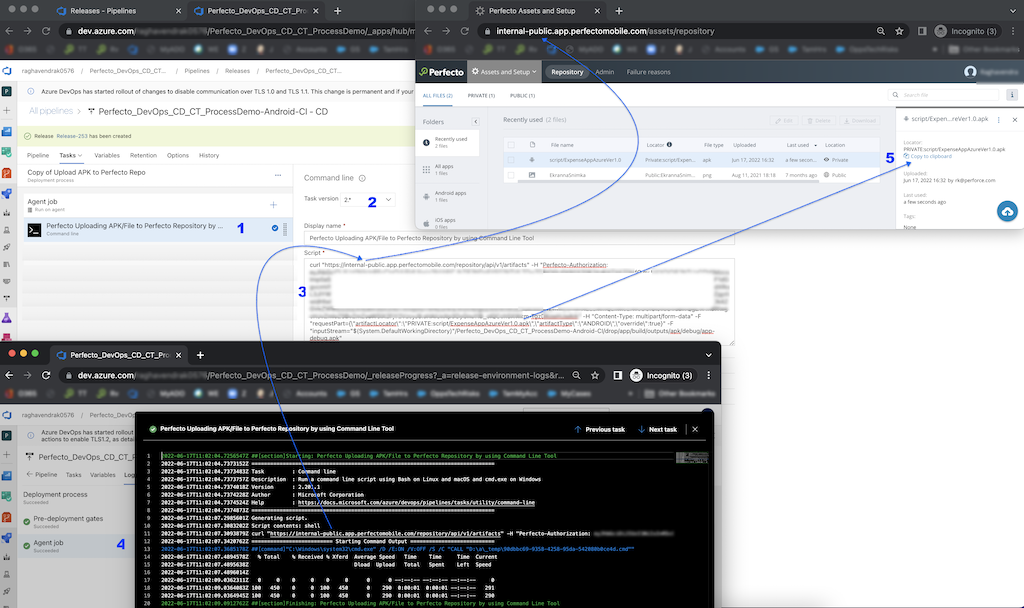The image size is (1024, 608).
Task: Open Assets and Setup menu in Perfecto
Action: point(504,72)
